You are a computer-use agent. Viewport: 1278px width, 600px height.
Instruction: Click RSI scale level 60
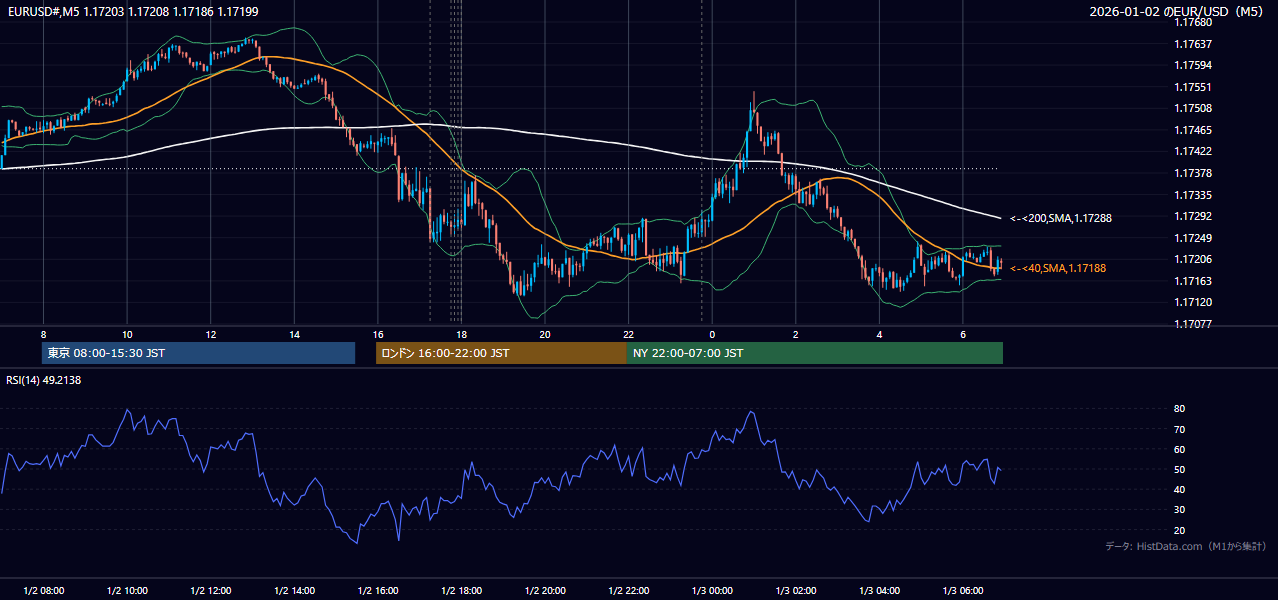(x=1180, y=449)
